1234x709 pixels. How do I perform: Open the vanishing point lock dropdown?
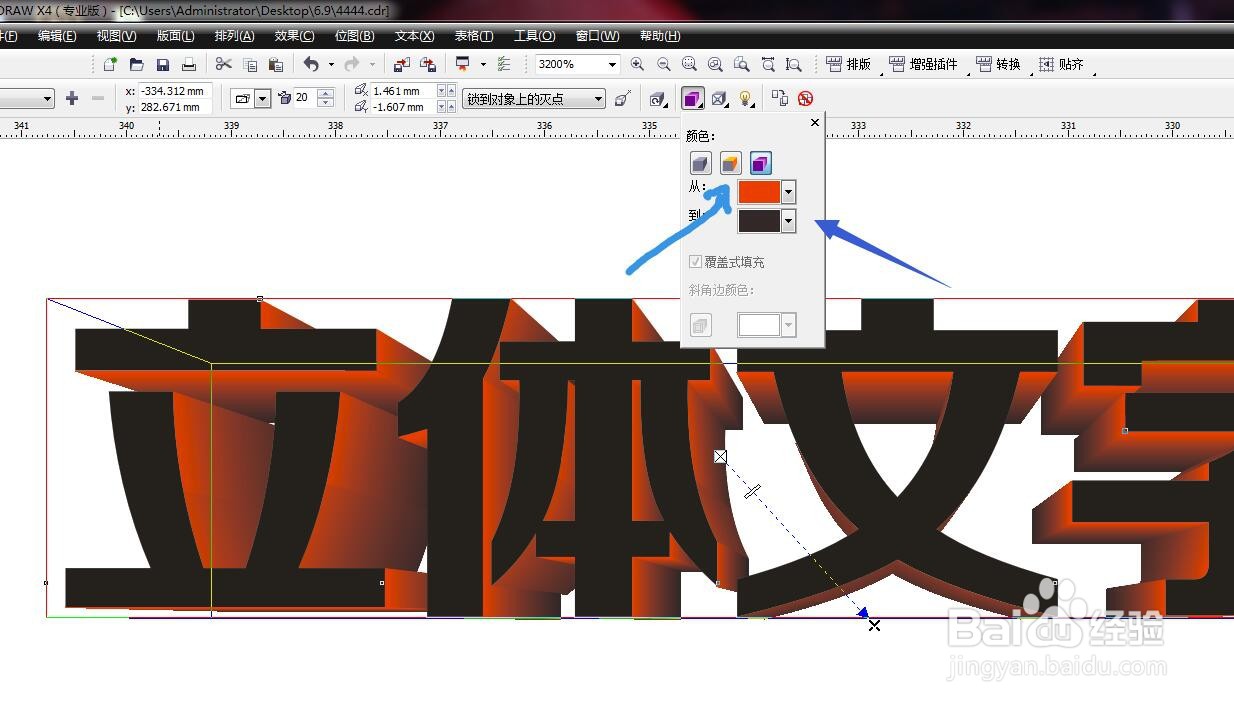point(598,98)
